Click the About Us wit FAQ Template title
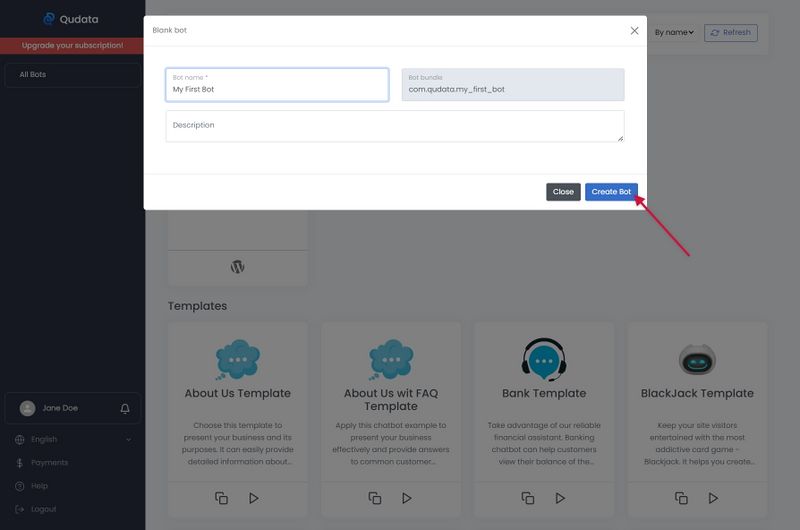 click(x=391, y=400)
